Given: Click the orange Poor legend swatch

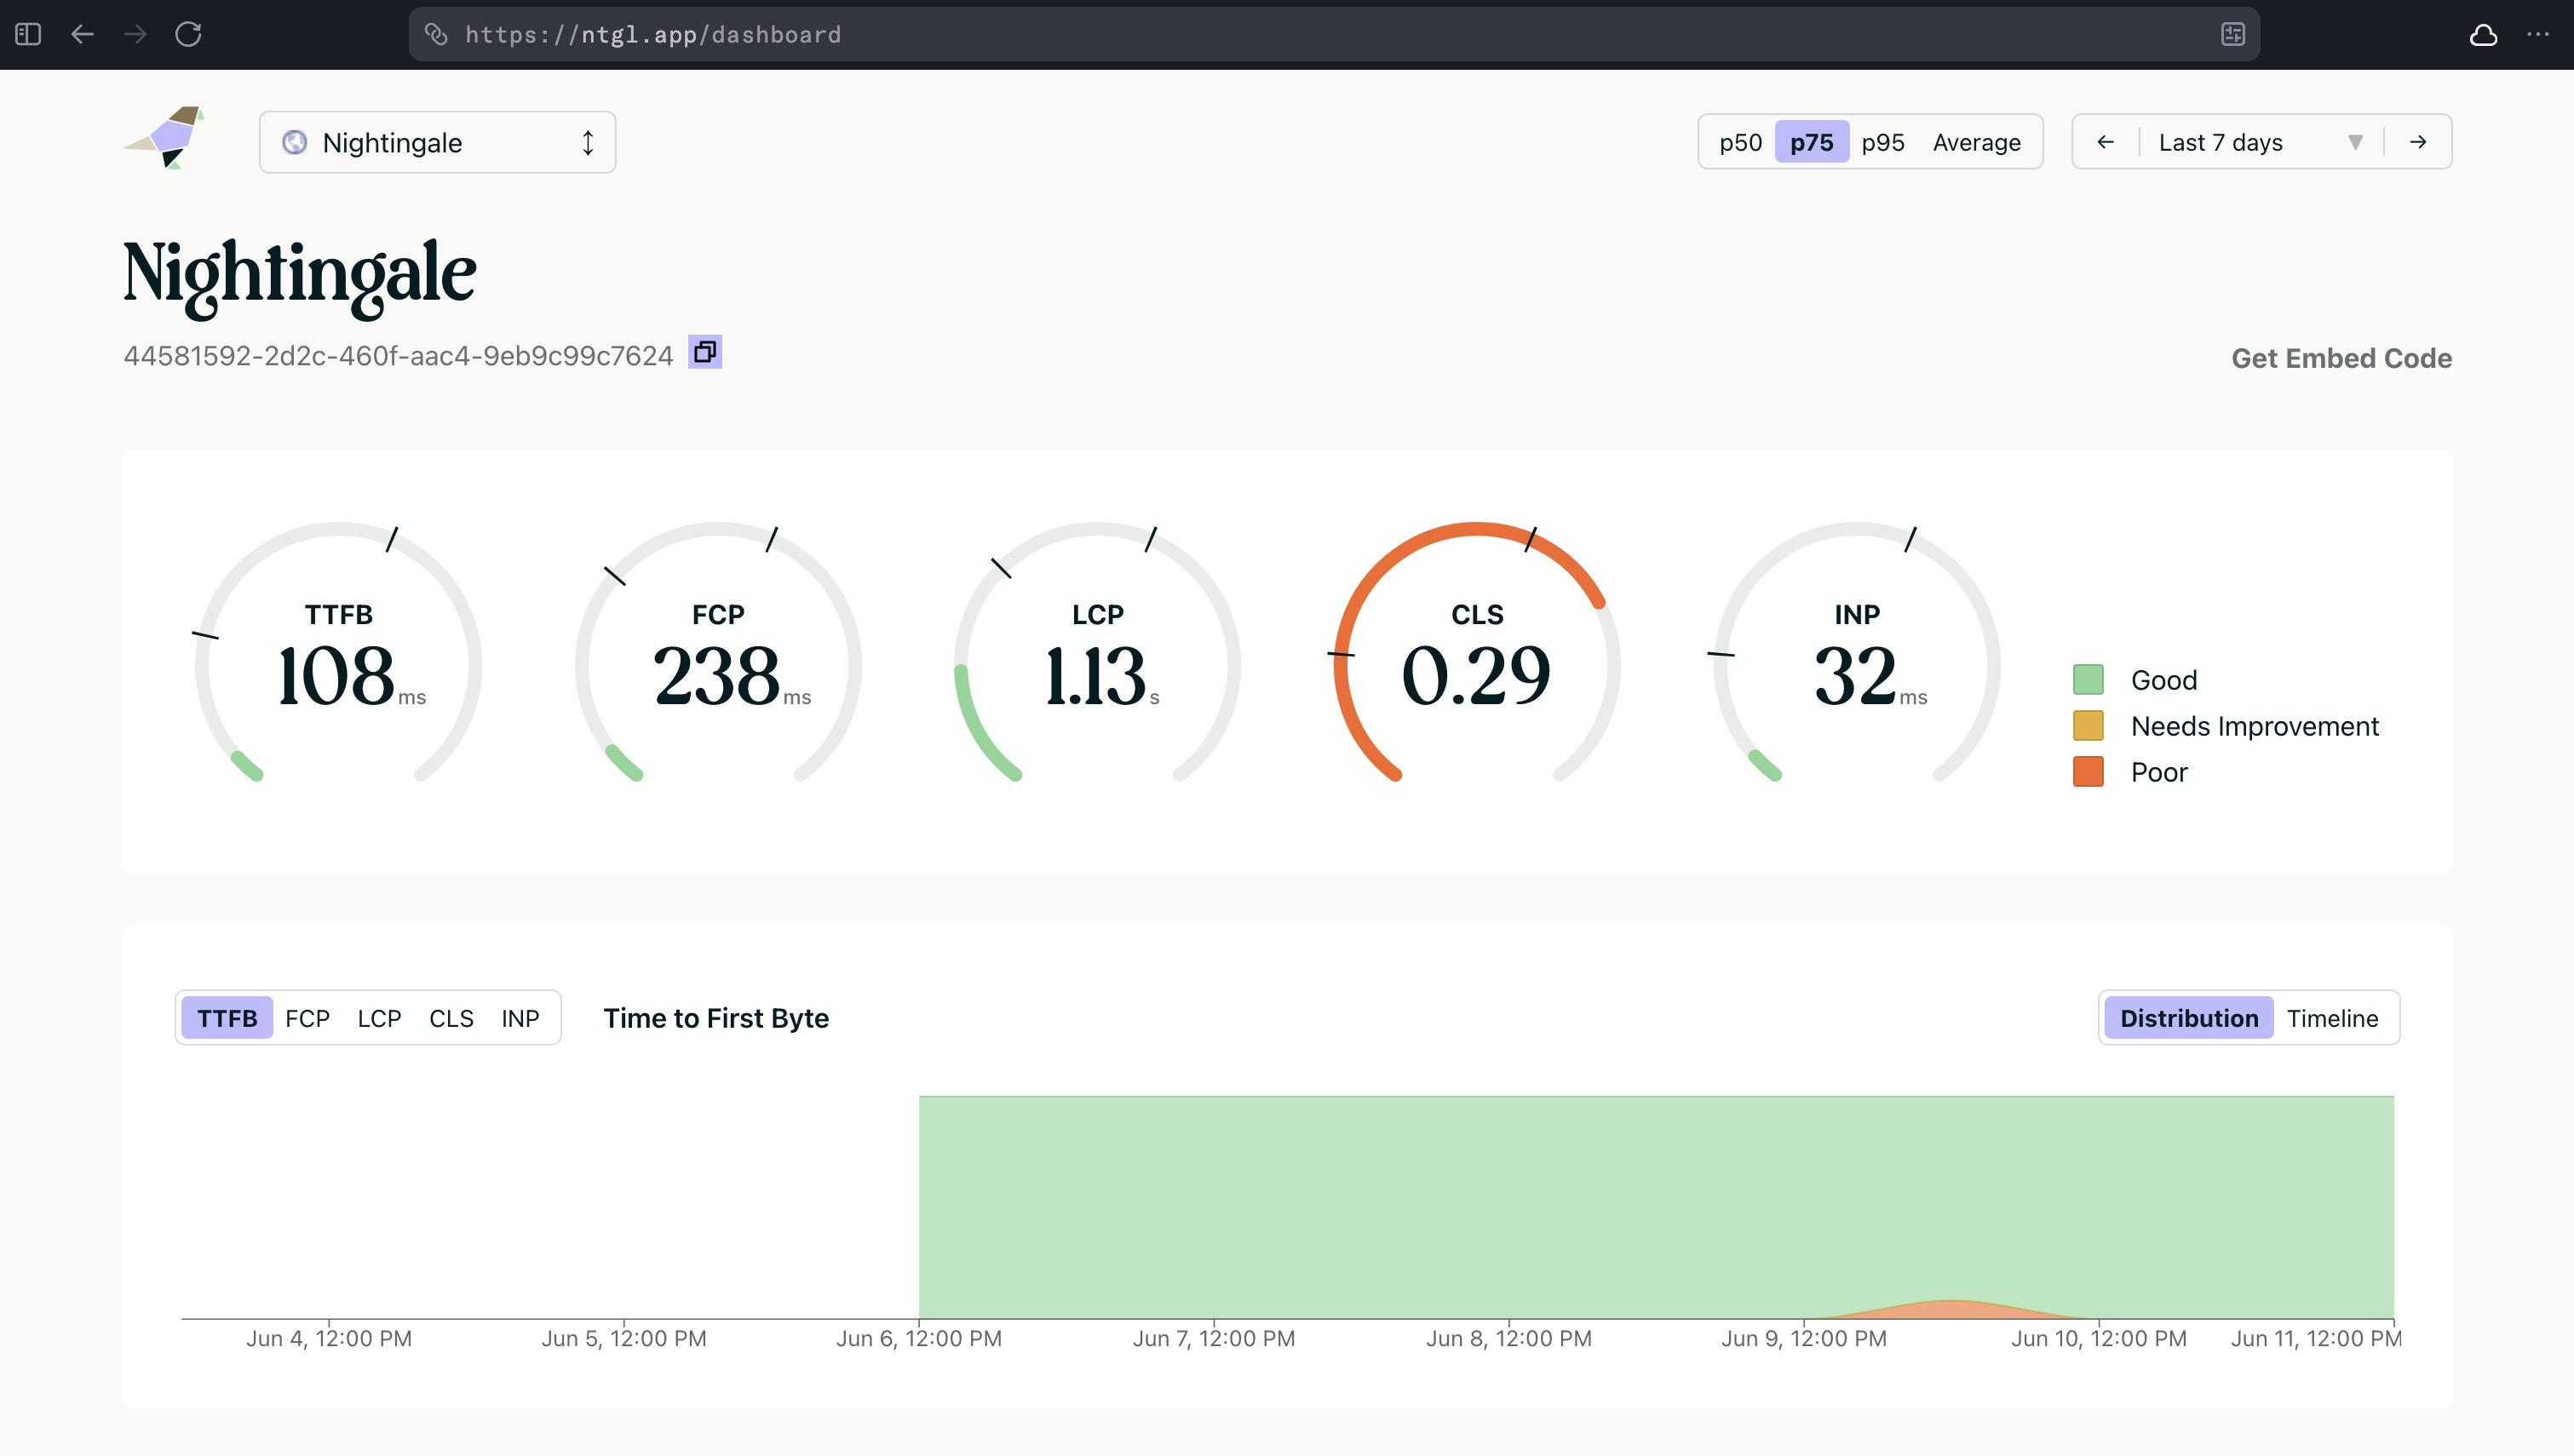Looking at the screenshot, I should pos(2088,772).
